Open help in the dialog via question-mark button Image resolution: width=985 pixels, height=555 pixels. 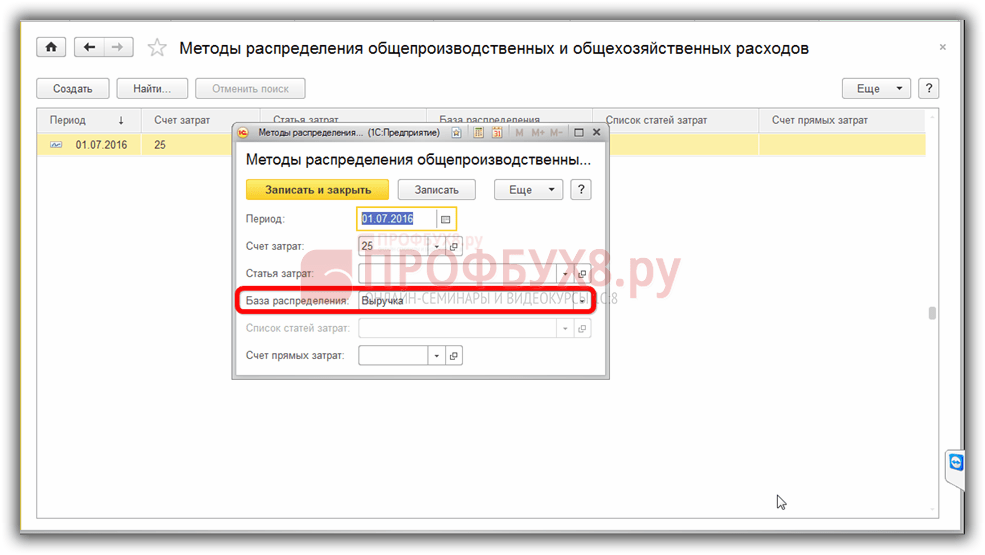coord(581,189)
